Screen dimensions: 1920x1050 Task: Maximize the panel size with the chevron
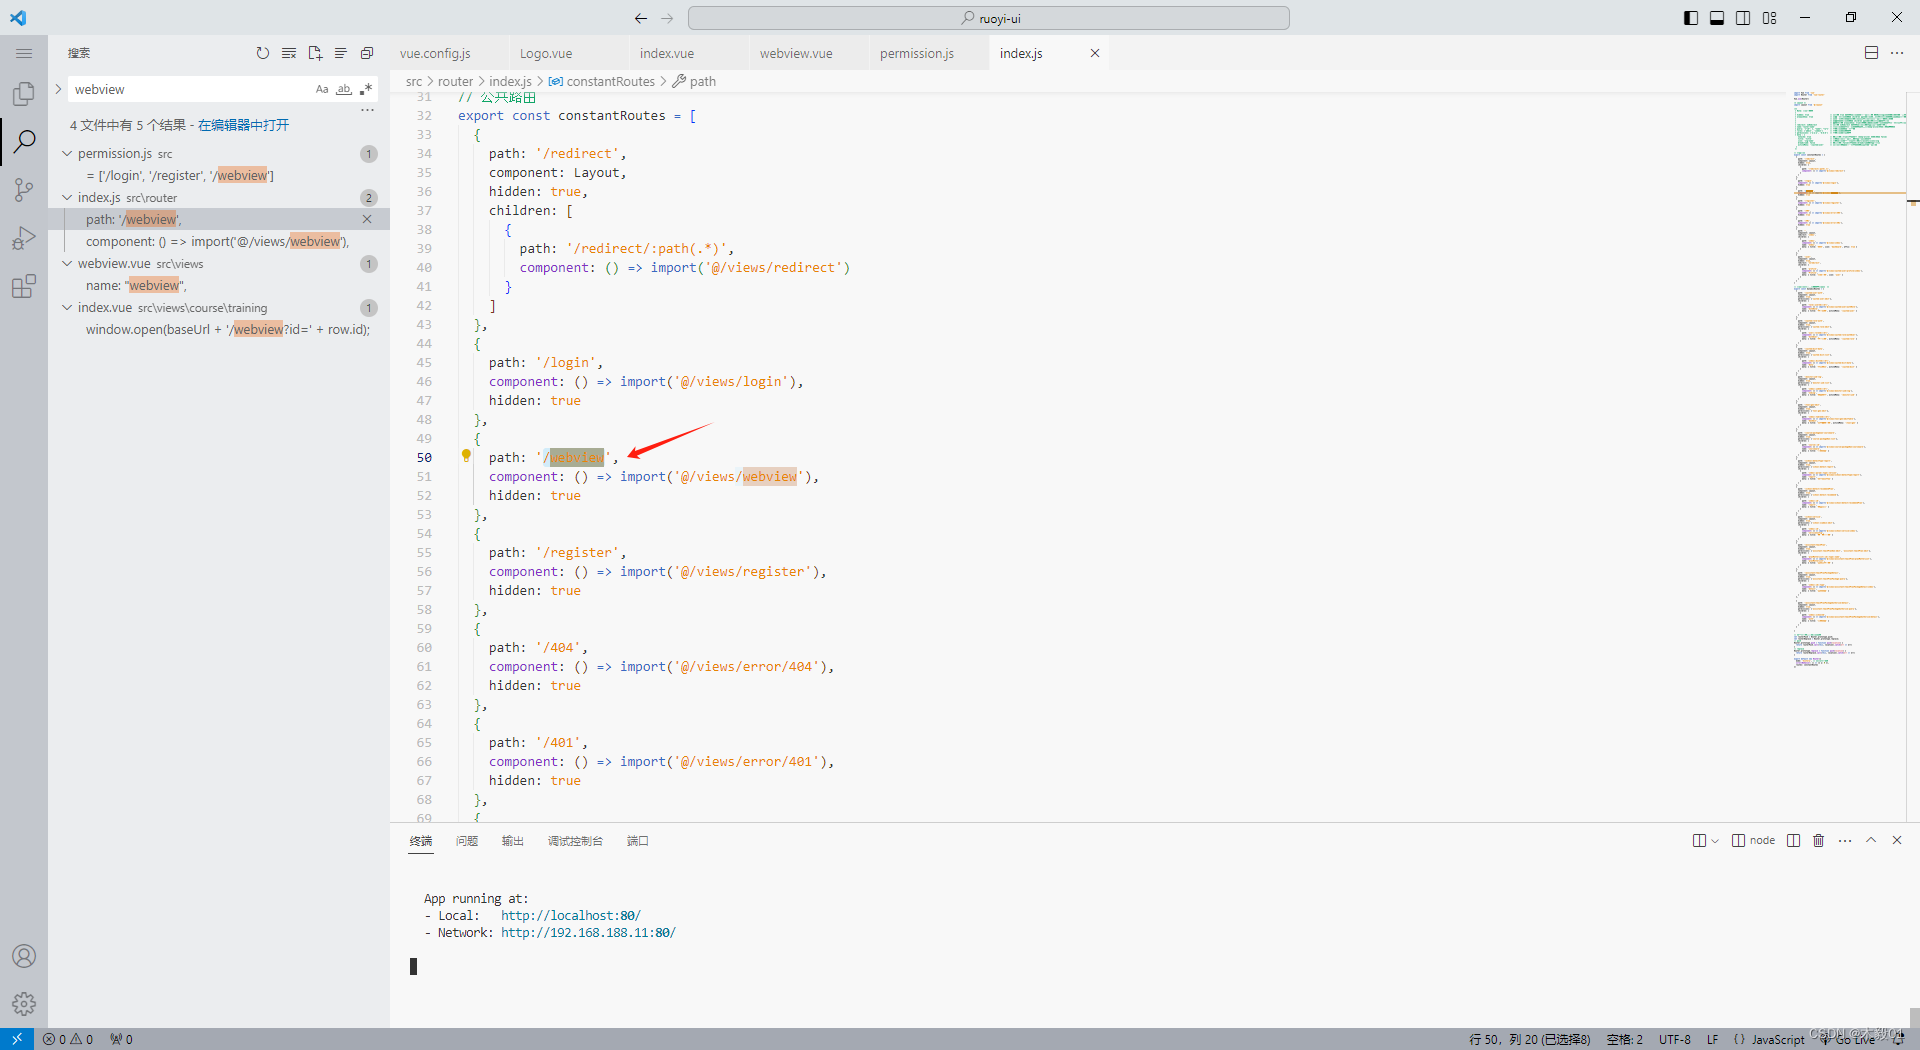(x=1871, y=841)
